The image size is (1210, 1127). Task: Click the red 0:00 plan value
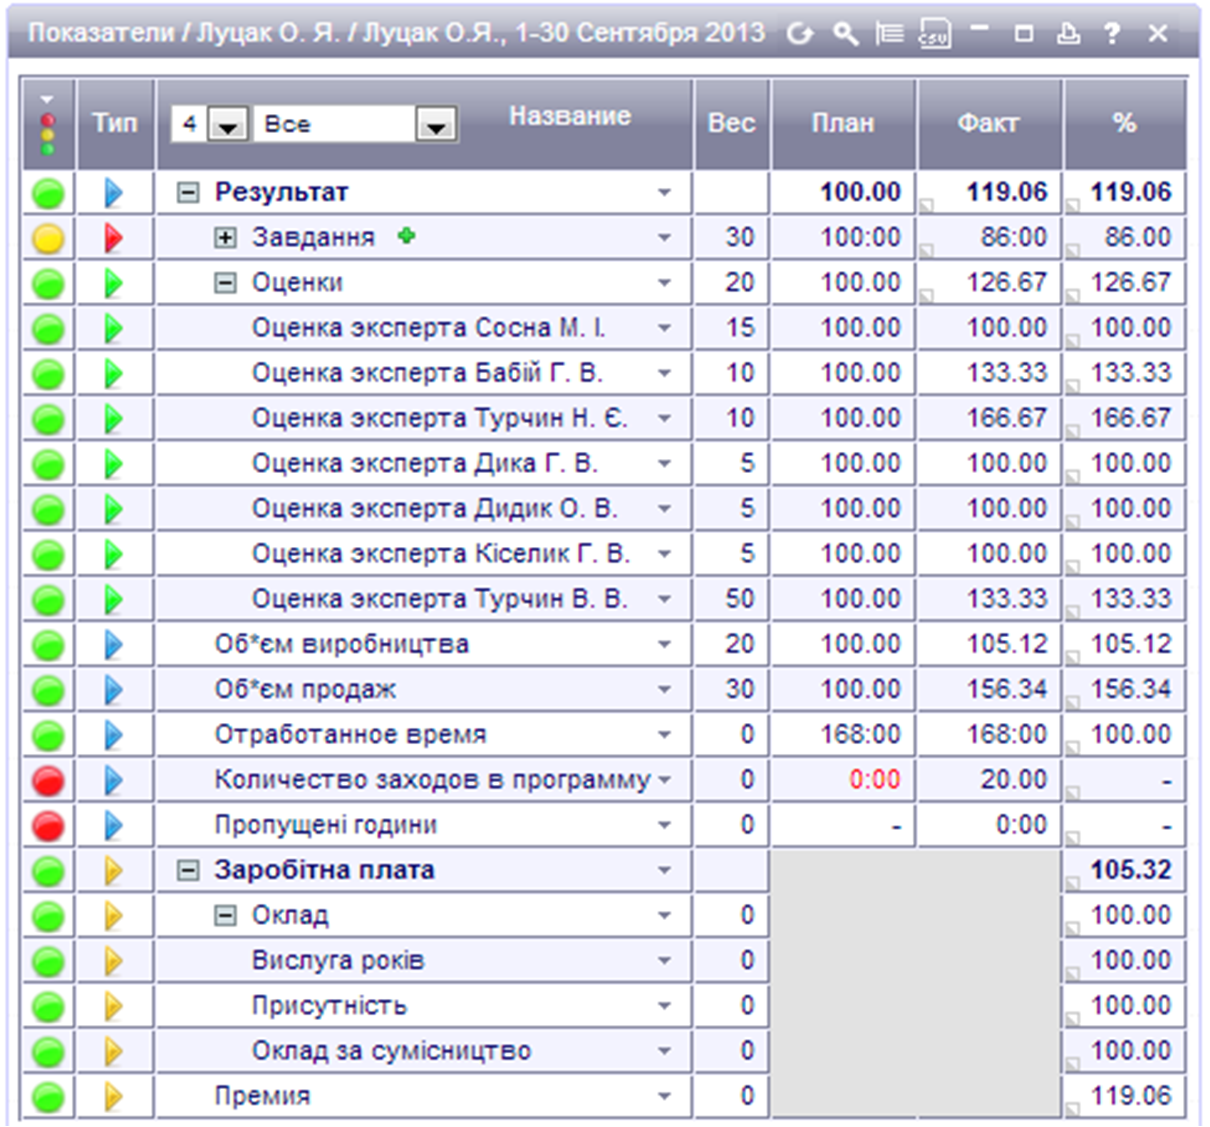(x=874, y=780)
